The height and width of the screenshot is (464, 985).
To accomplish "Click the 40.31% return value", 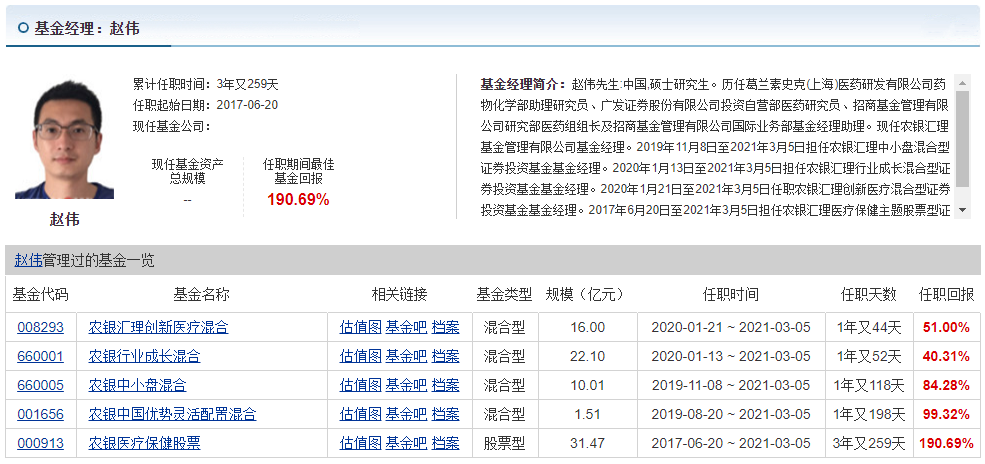I will point(947,356).
